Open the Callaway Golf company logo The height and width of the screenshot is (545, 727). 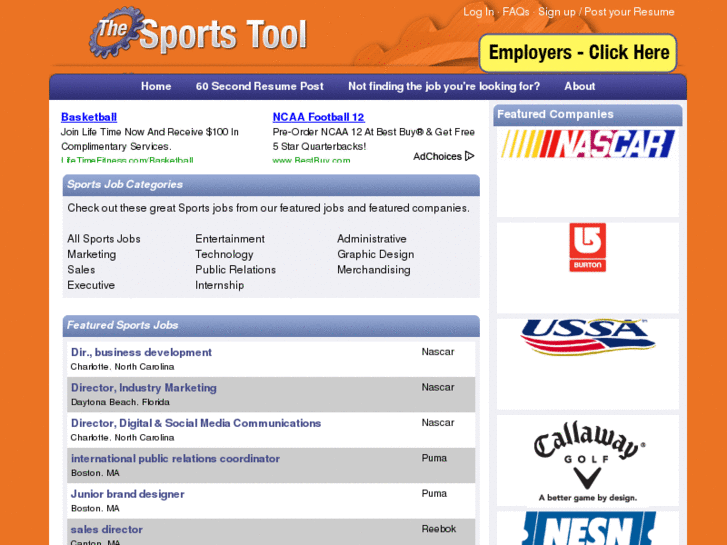pyautogui.click(x=587, y=460)
